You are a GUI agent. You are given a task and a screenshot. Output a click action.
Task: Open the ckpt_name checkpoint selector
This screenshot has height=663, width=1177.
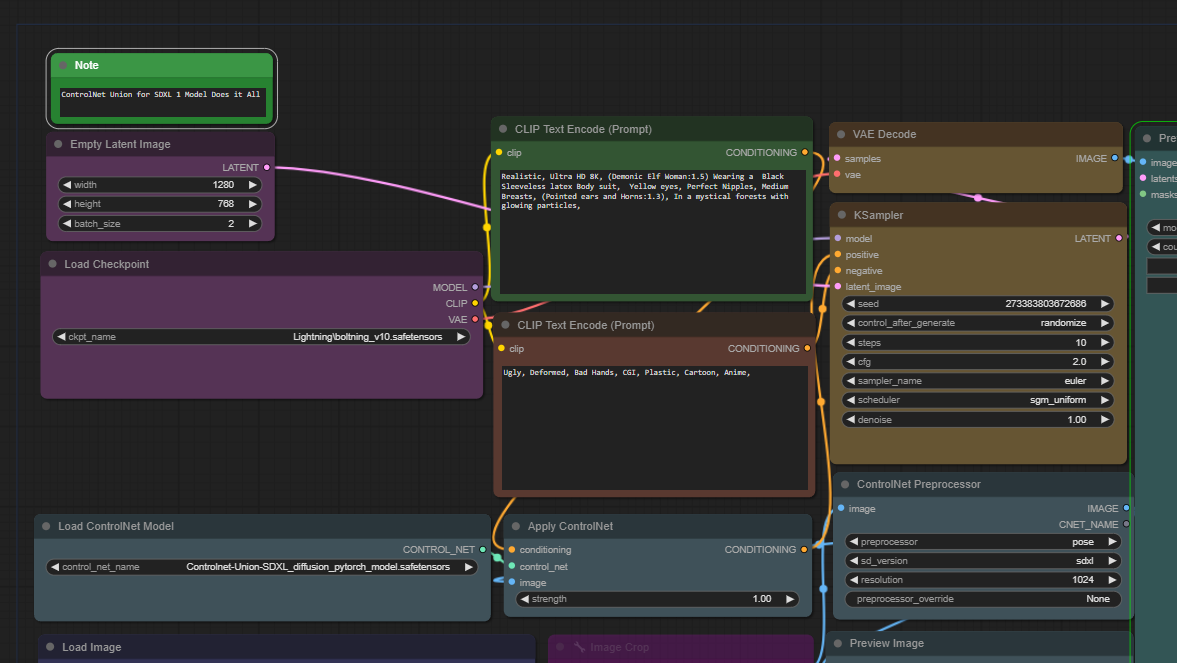click(261, 337)
